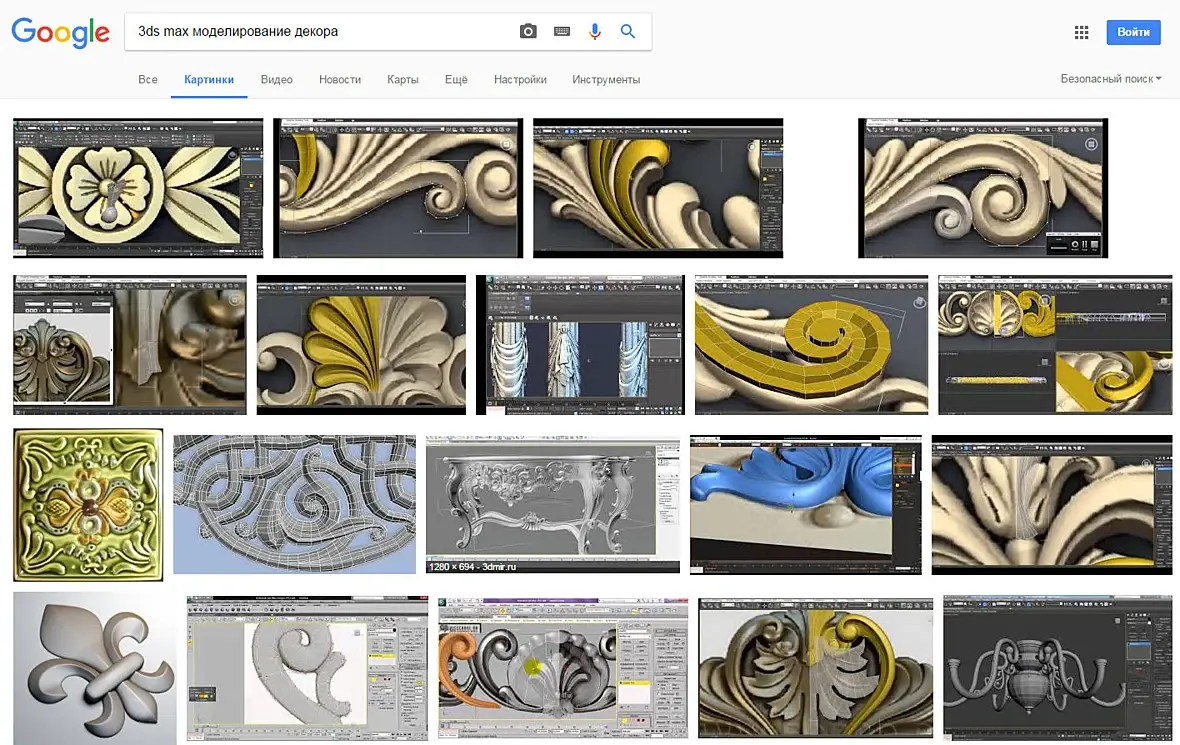The image size is (1180, 745).
Task: Switch to the Видео tab
Action: tap(276, 80)
